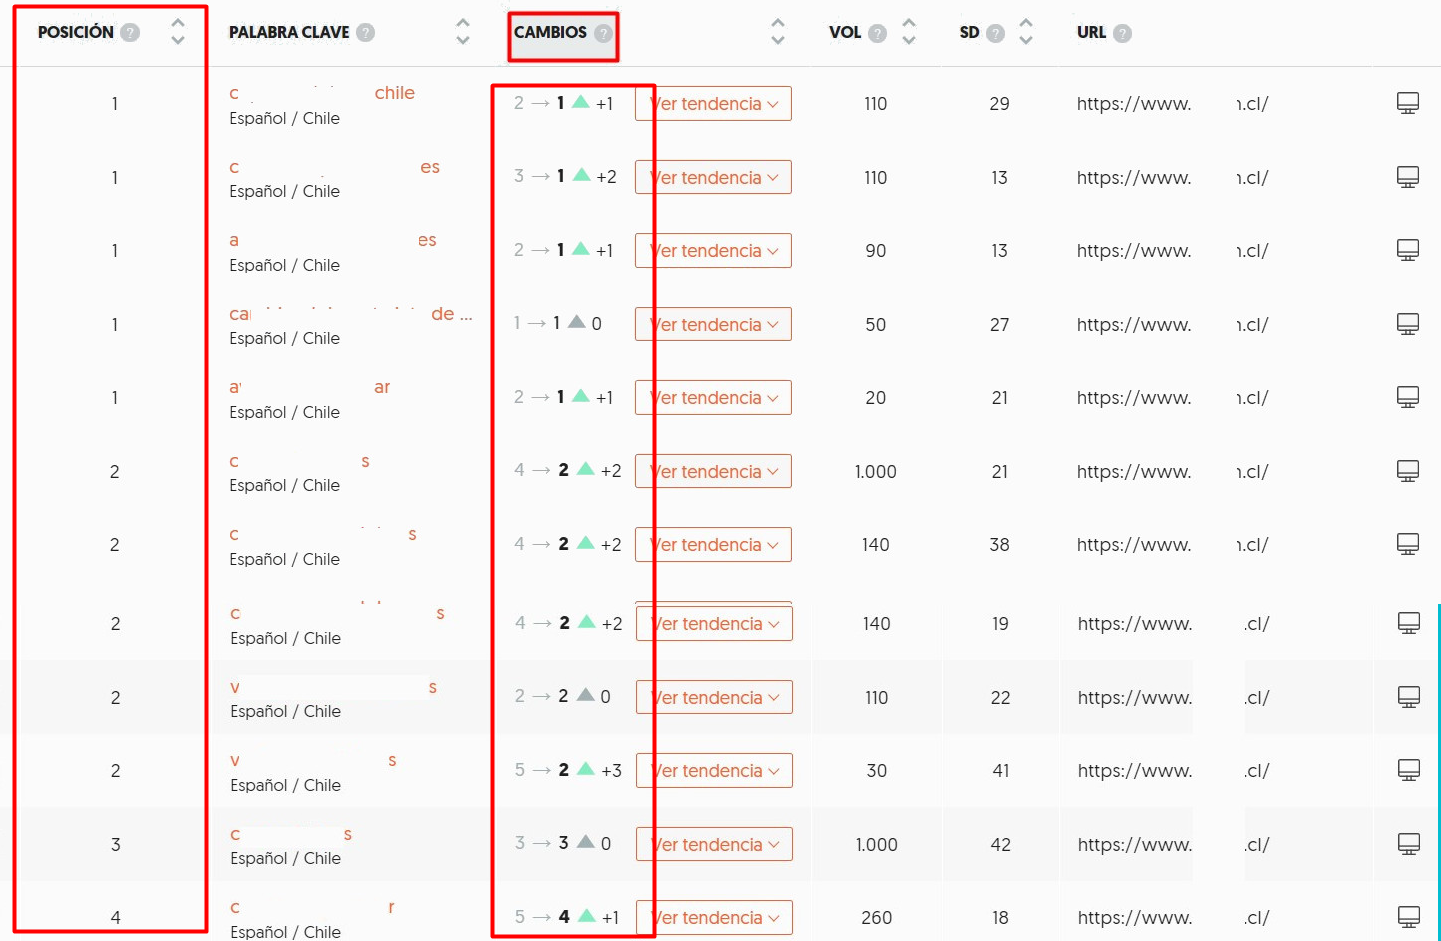The height and width of the screenshot is (941, 1441).
Task: Click the VOL column header label
Action: [x=845, y=32]
